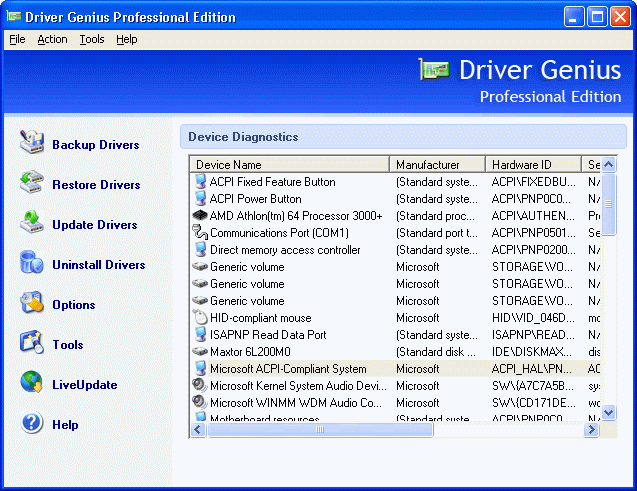Click IDE\DISKMAX... hardware ID cell

[531, 352]
